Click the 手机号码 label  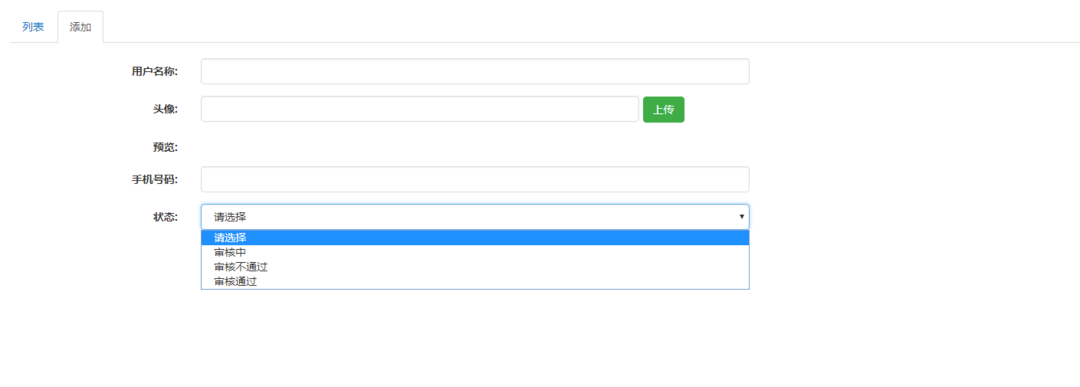coord(155,179)
